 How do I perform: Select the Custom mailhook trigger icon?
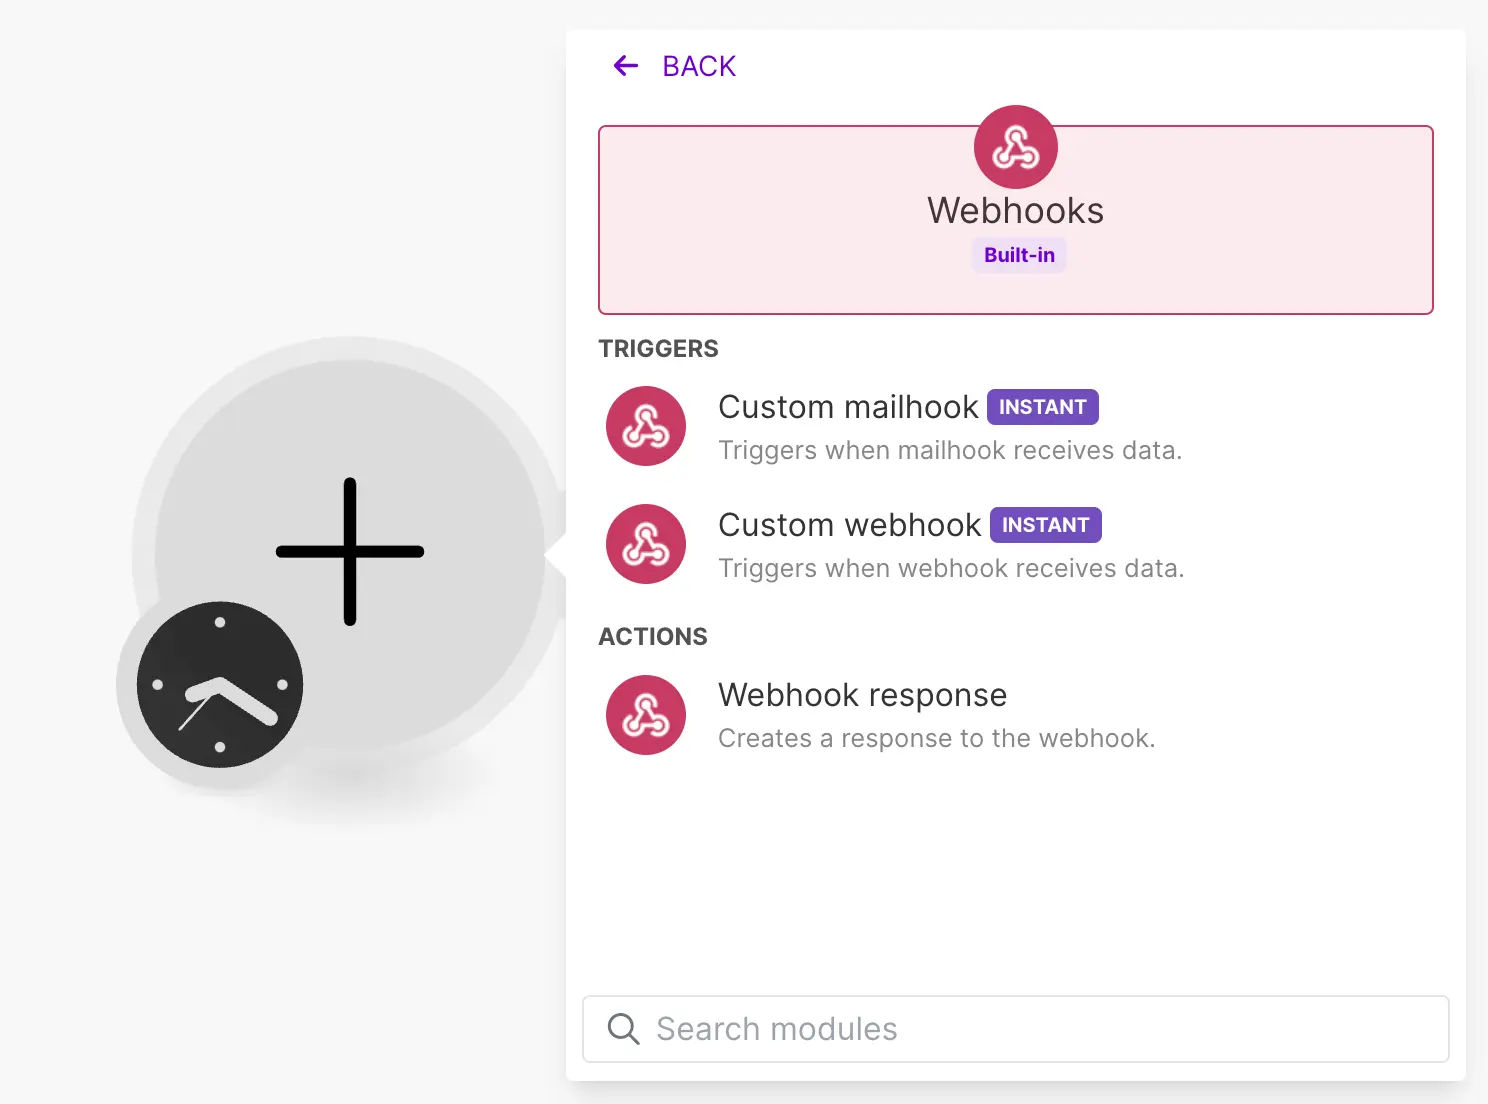pos(646,426)
